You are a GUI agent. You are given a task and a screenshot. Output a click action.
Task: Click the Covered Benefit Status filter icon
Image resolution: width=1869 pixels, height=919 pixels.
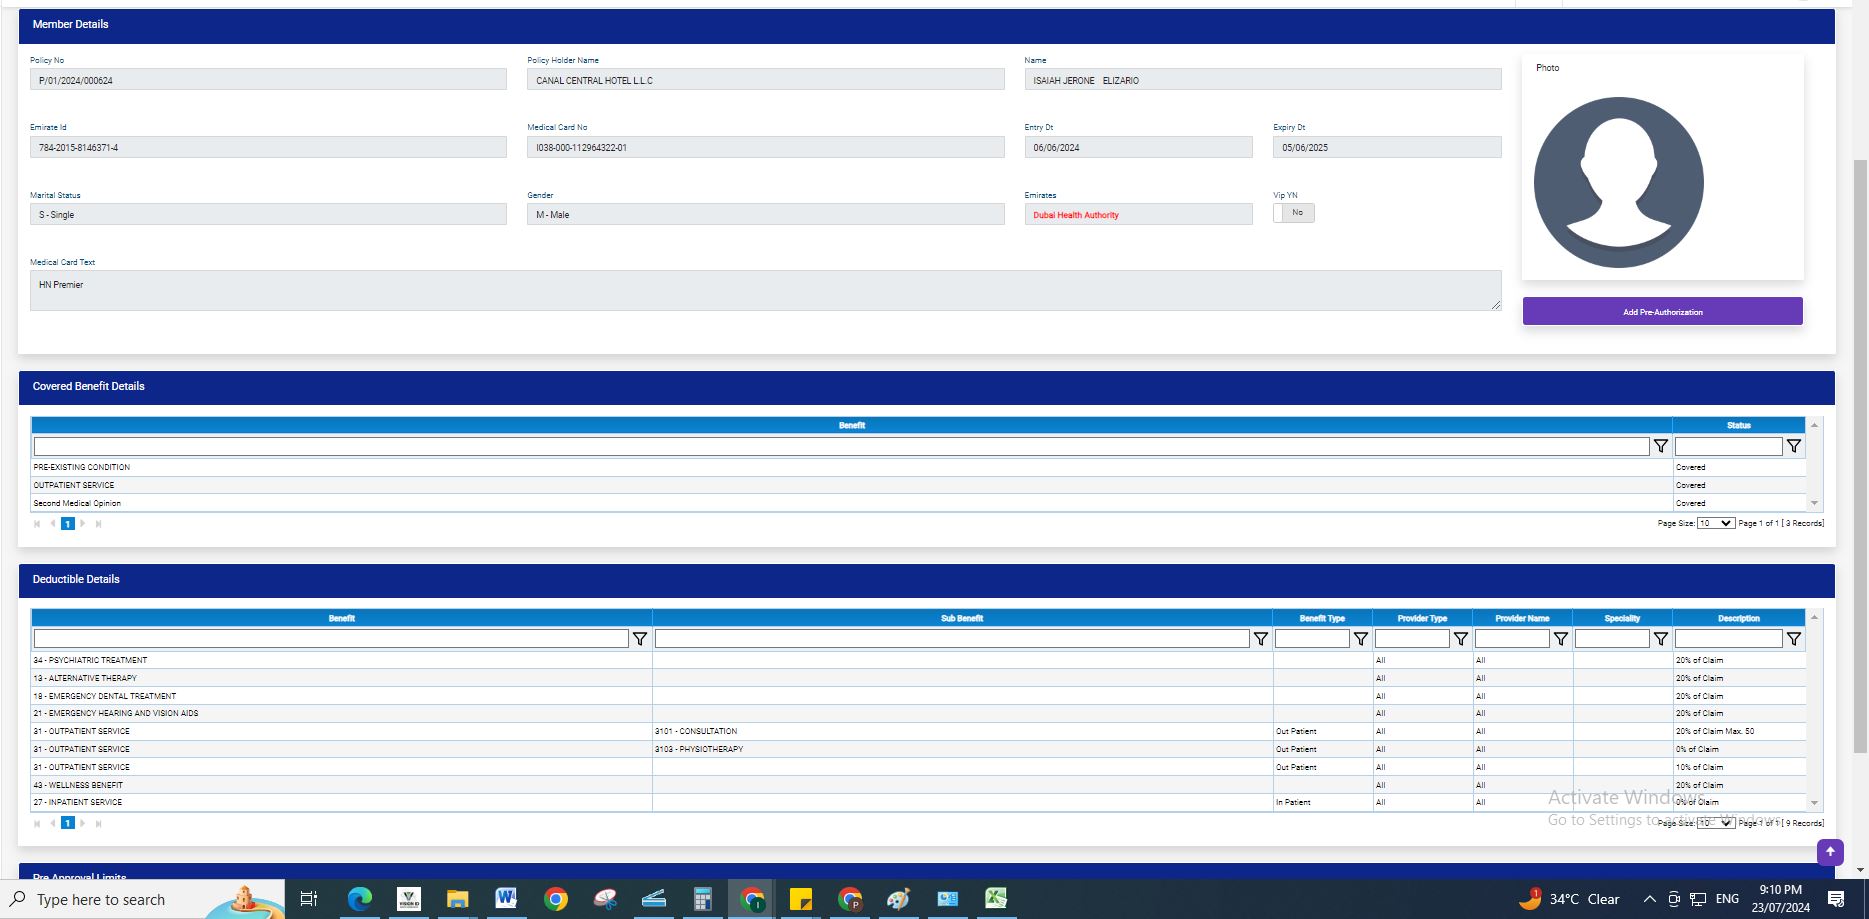point(1793,446)
